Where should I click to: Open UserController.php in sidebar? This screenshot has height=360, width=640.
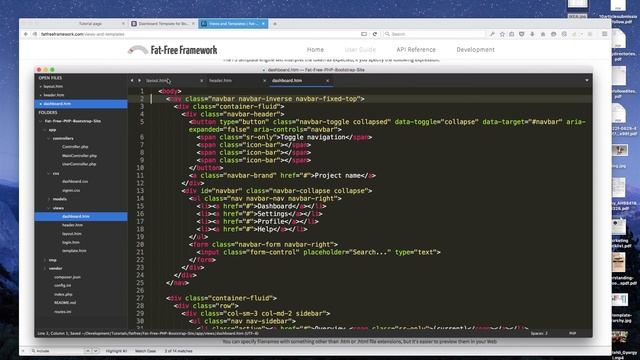coord(79,164)
